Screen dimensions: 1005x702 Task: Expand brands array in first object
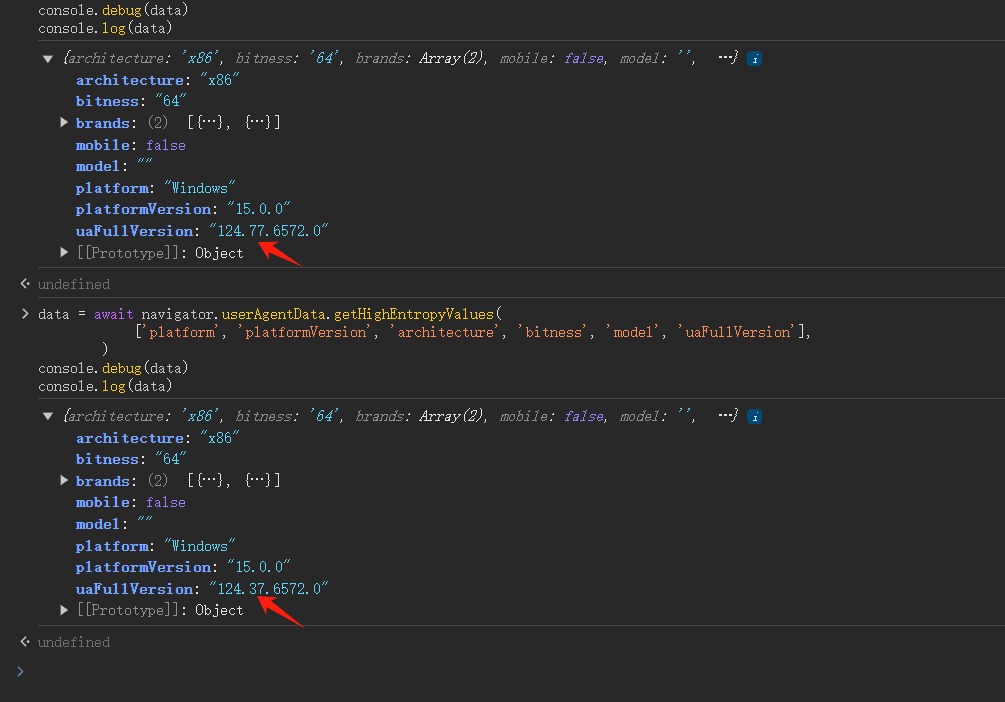(64, 122)
